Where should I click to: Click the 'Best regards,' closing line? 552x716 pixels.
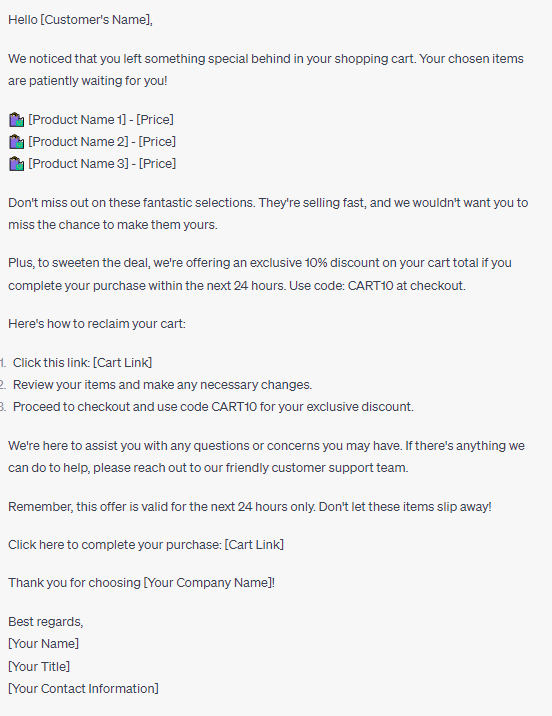pos(46,622)
